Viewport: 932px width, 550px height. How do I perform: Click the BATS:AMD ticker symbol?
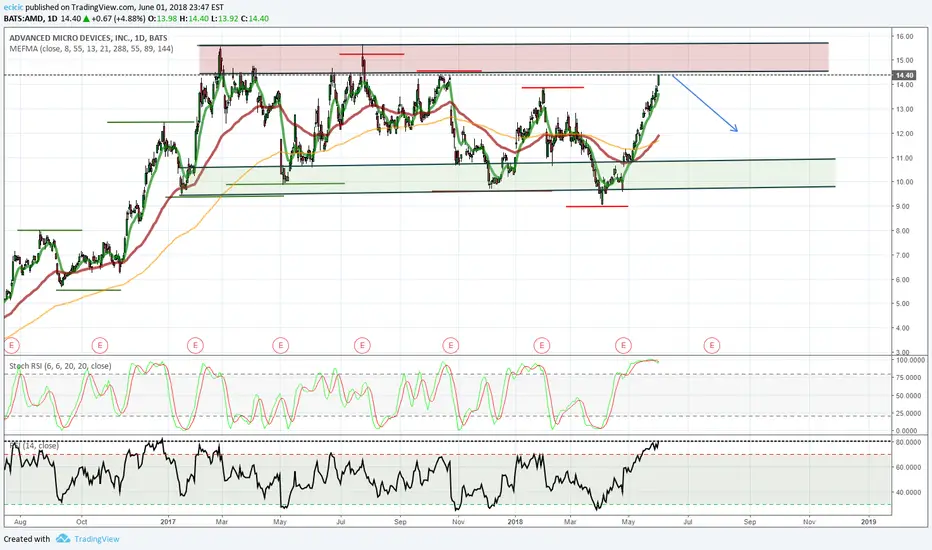[x=23, y=18]
